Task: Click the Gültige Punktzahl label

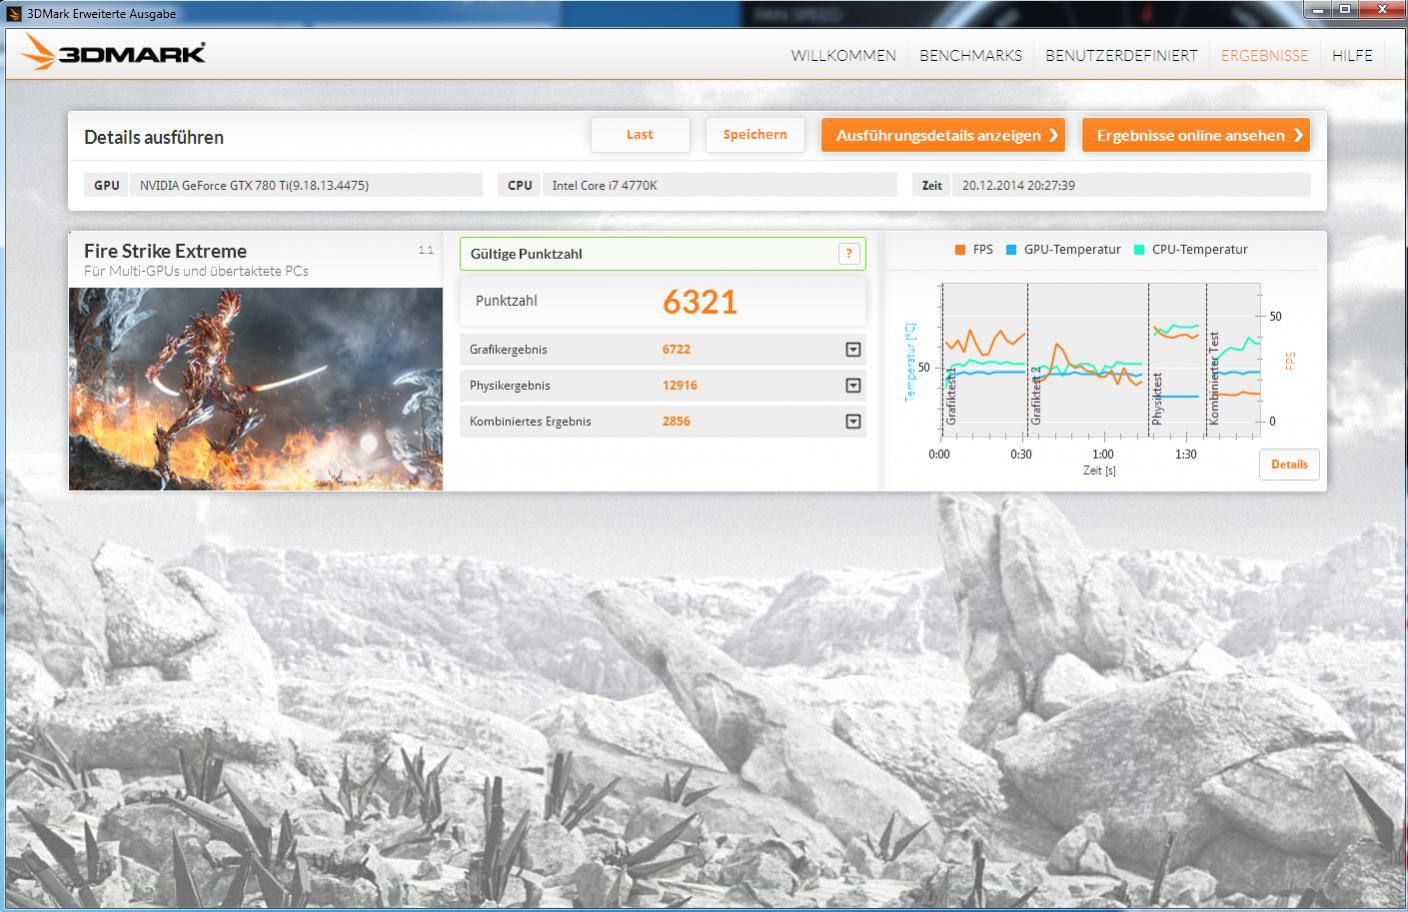Action: pyautogui.click(x=526, y=254)
